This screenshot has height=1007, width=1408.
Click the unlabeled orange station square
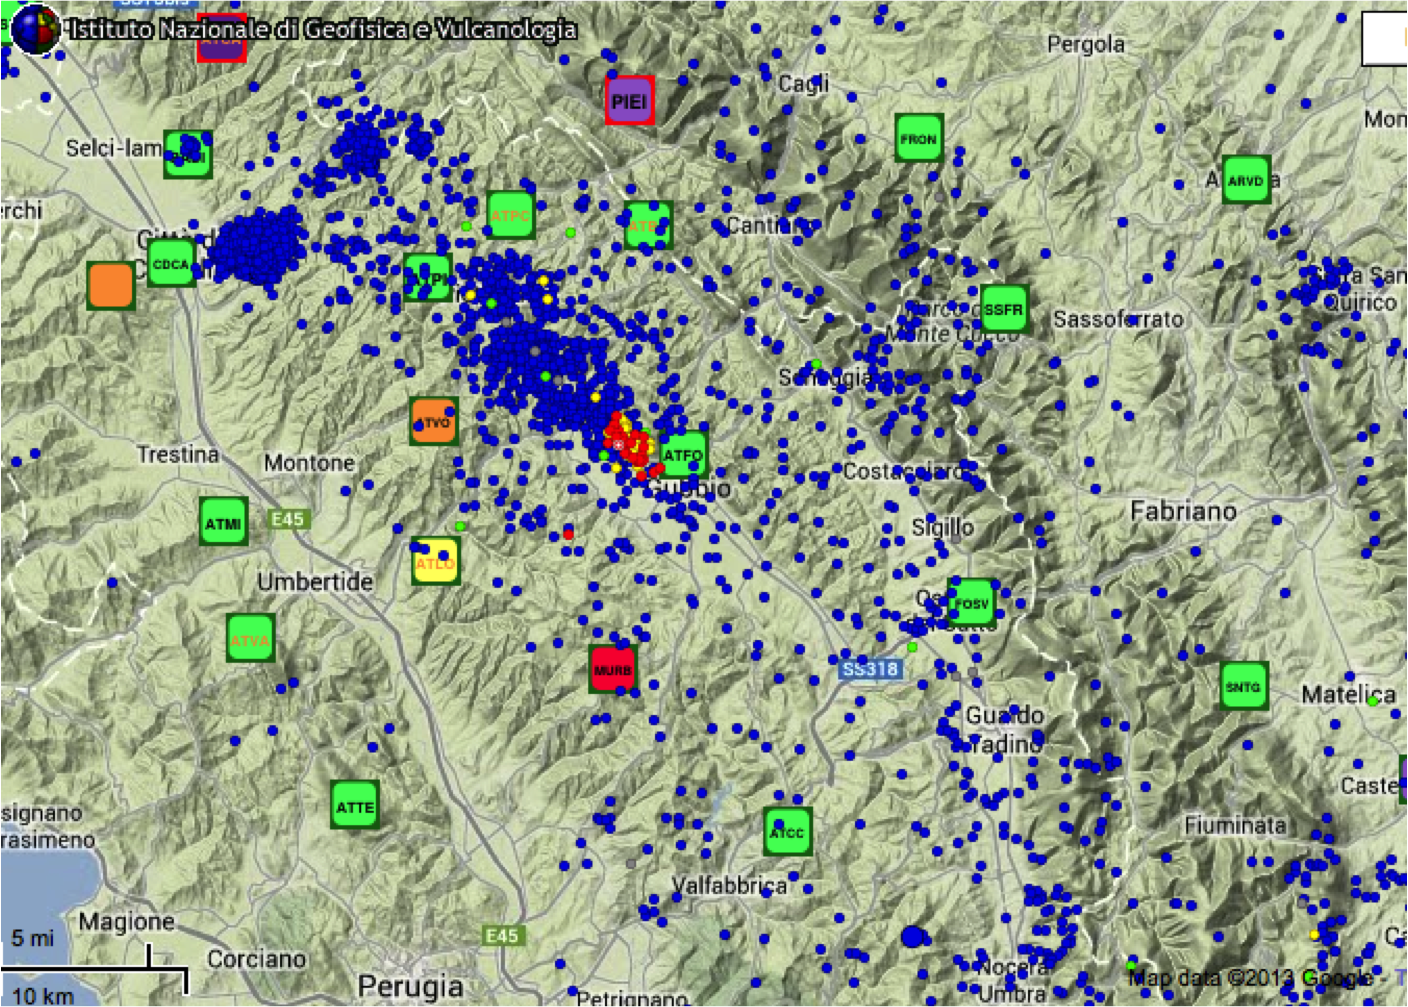tap(110, 285)
